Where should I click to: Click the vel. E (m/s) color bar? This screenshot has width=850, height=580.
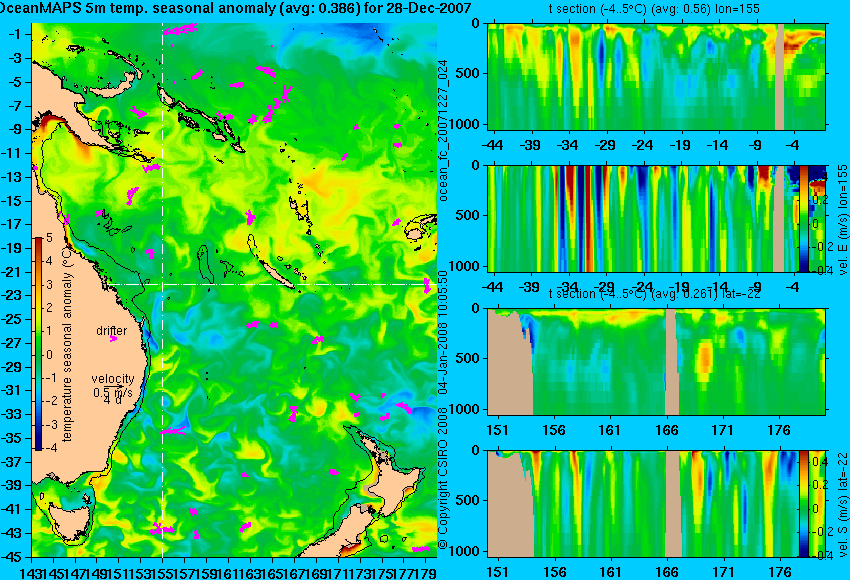[x=804, y=218]
